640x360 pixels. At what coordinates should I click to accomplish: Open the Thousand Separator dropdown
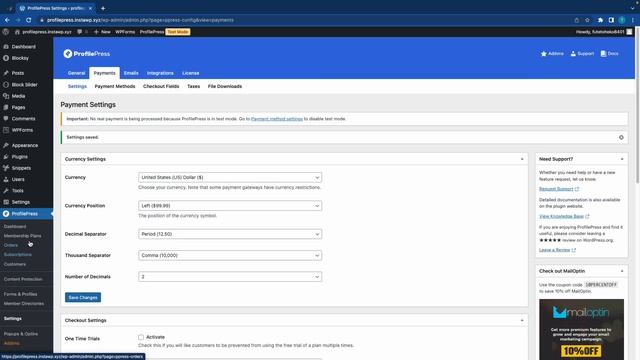(230, 256)
